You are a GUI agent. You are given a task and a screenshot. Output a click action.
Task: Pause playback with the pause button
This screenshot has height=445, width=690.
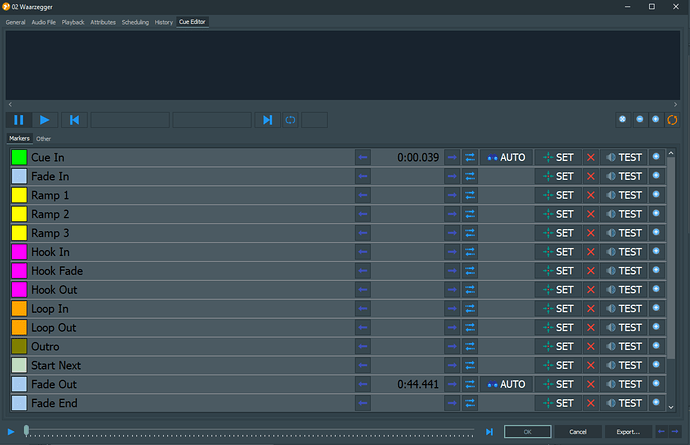(x=19, y=120)
